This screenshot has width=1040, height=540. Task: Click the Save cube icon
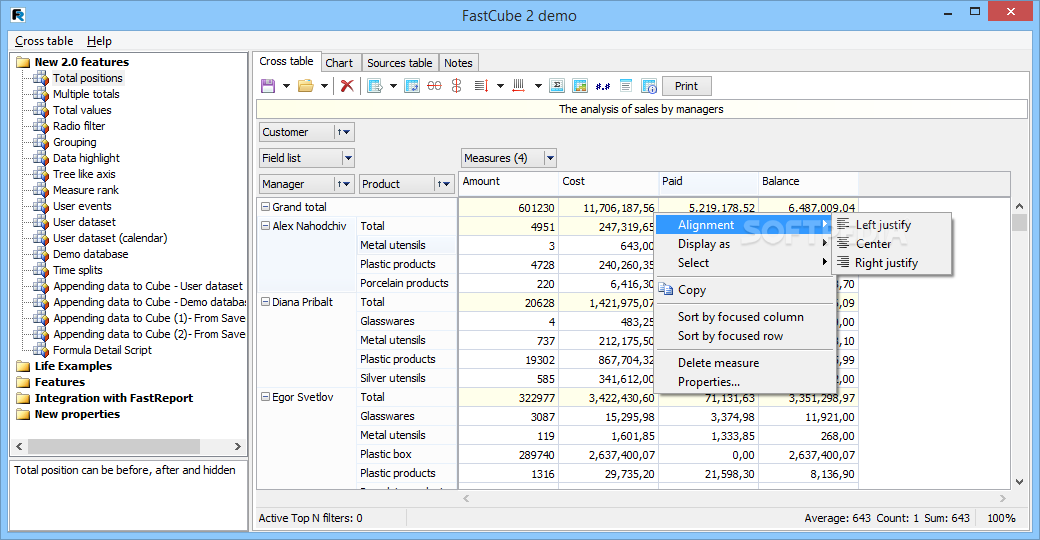(x=268, y=86)
